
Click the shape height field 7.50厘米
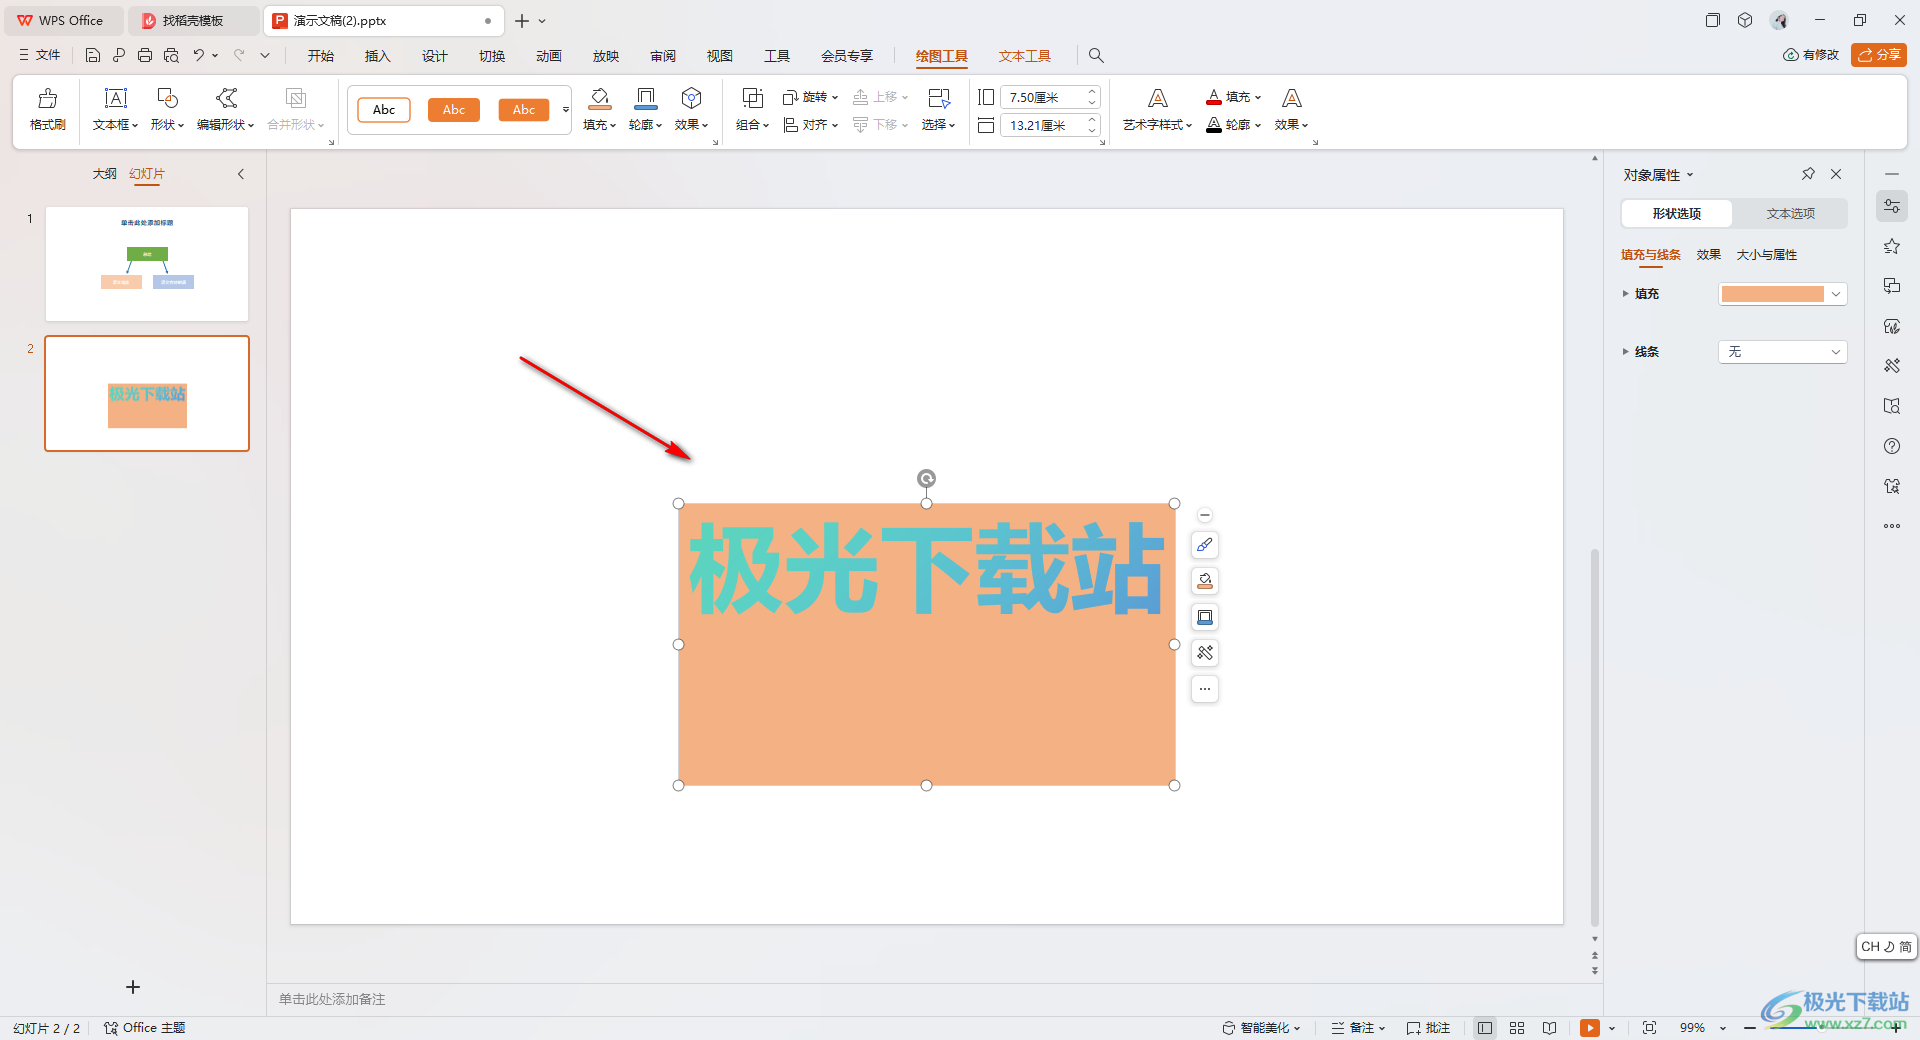pyautogui.click(x=1042, y=97)
